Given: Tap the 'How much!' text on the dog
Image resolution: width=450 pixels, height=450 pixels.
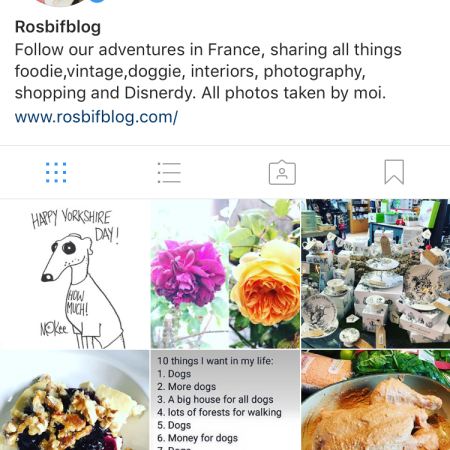Looking at the screenshot, I should 77,303.
